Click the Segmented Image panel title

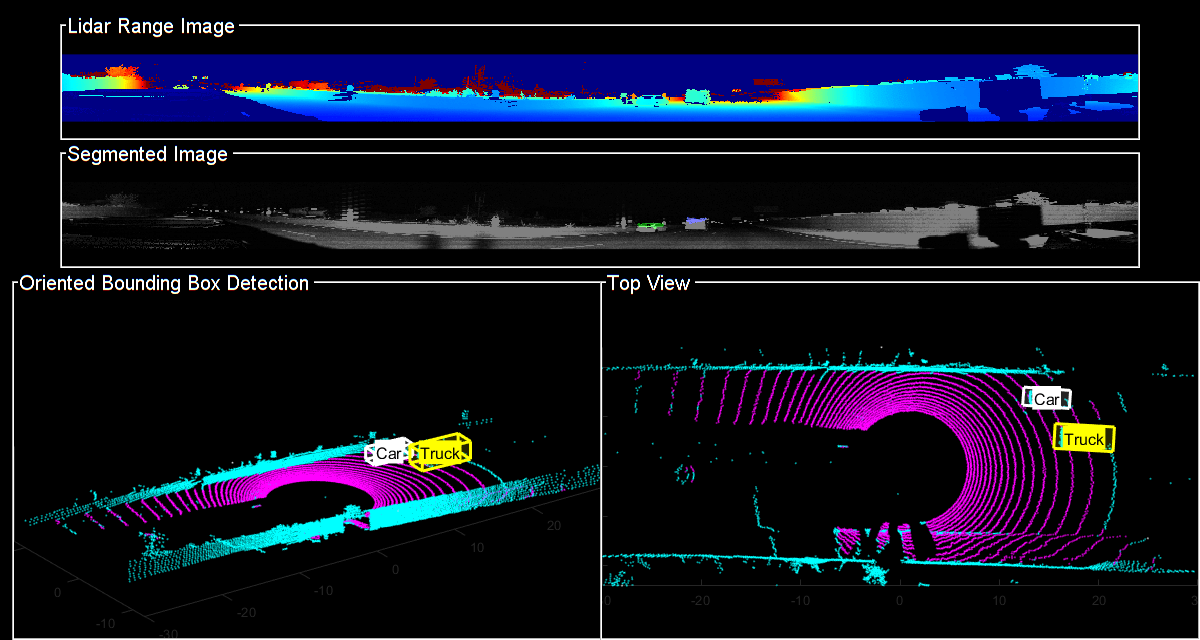(x=147, y=155)
